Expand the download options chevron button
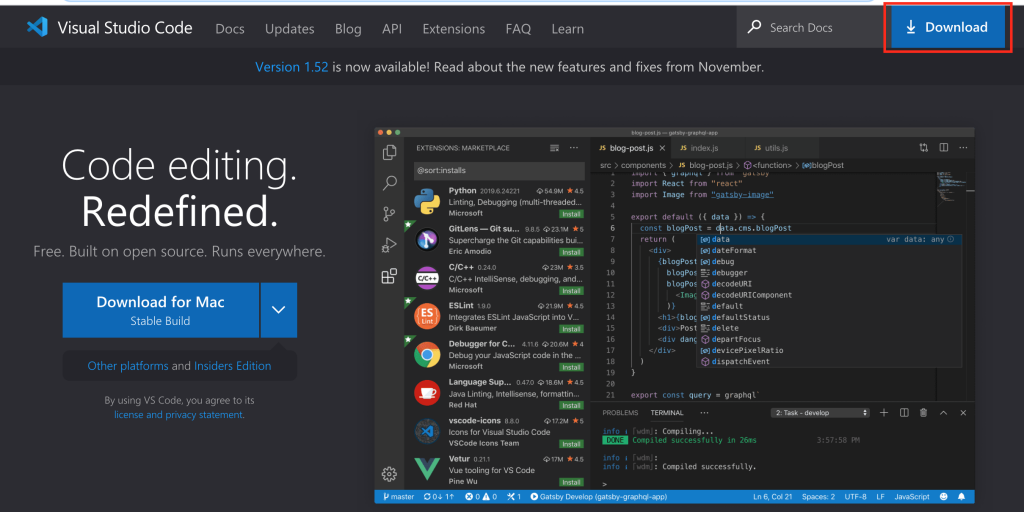 tap(278, 310)
